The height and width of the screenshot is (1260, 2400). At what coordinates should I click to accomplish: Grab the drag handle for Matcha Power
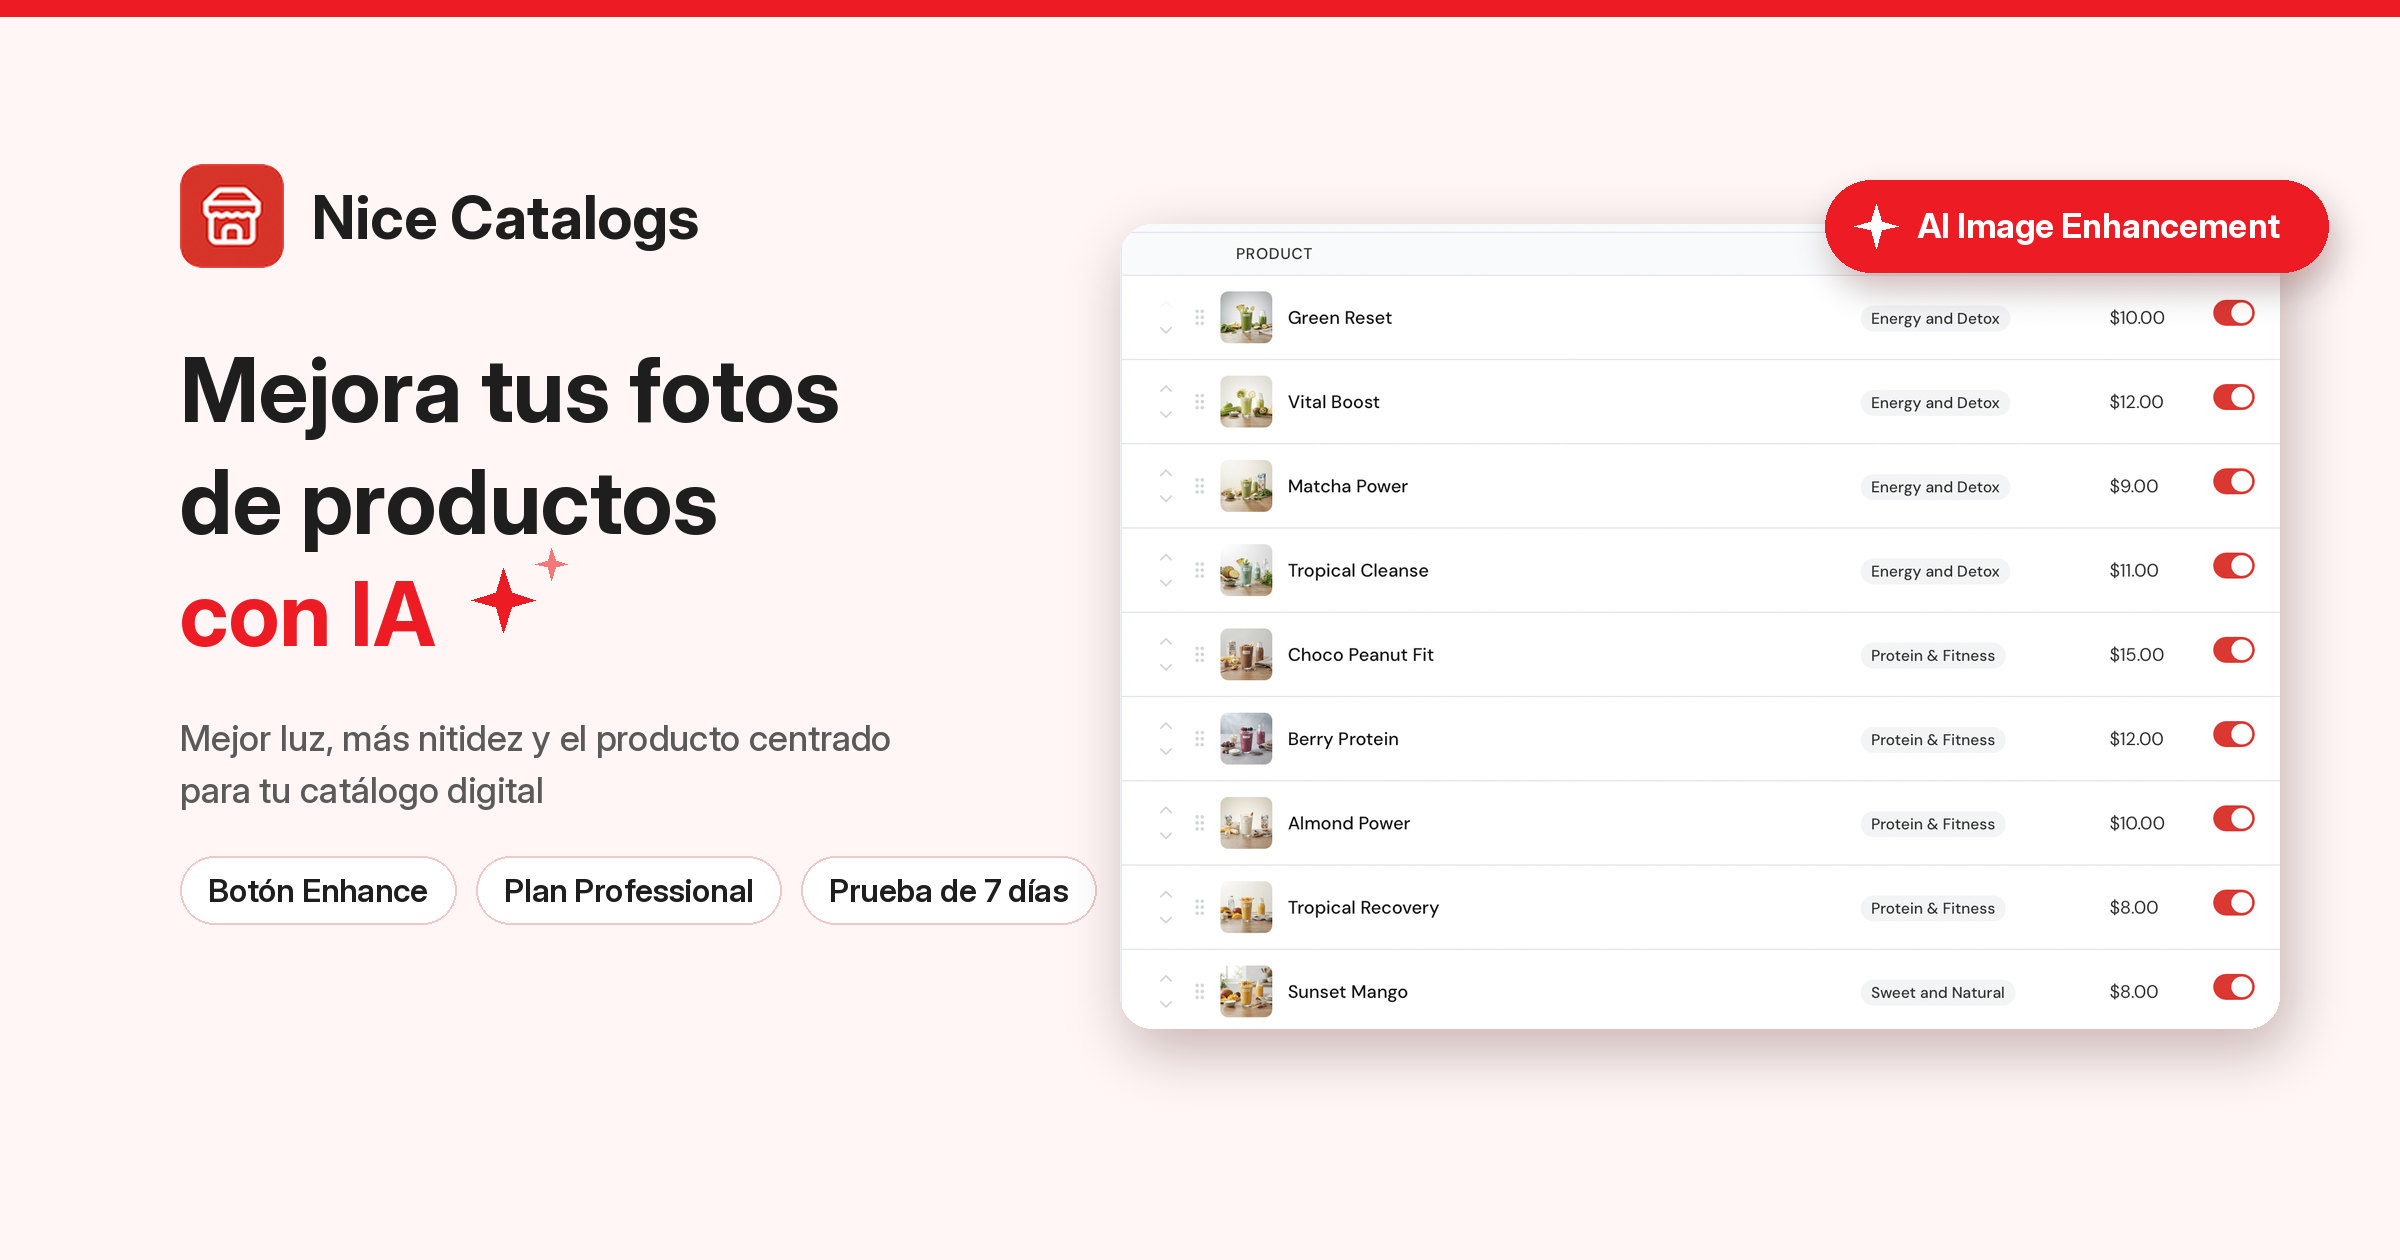pyautogui.click(x=1199, y=486)
